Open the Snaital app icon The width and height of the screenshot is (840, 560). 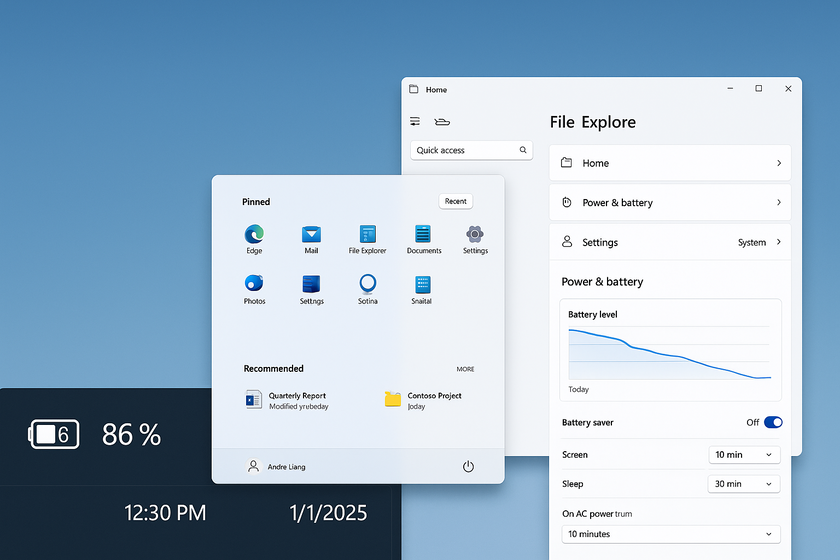click(422, 284)
